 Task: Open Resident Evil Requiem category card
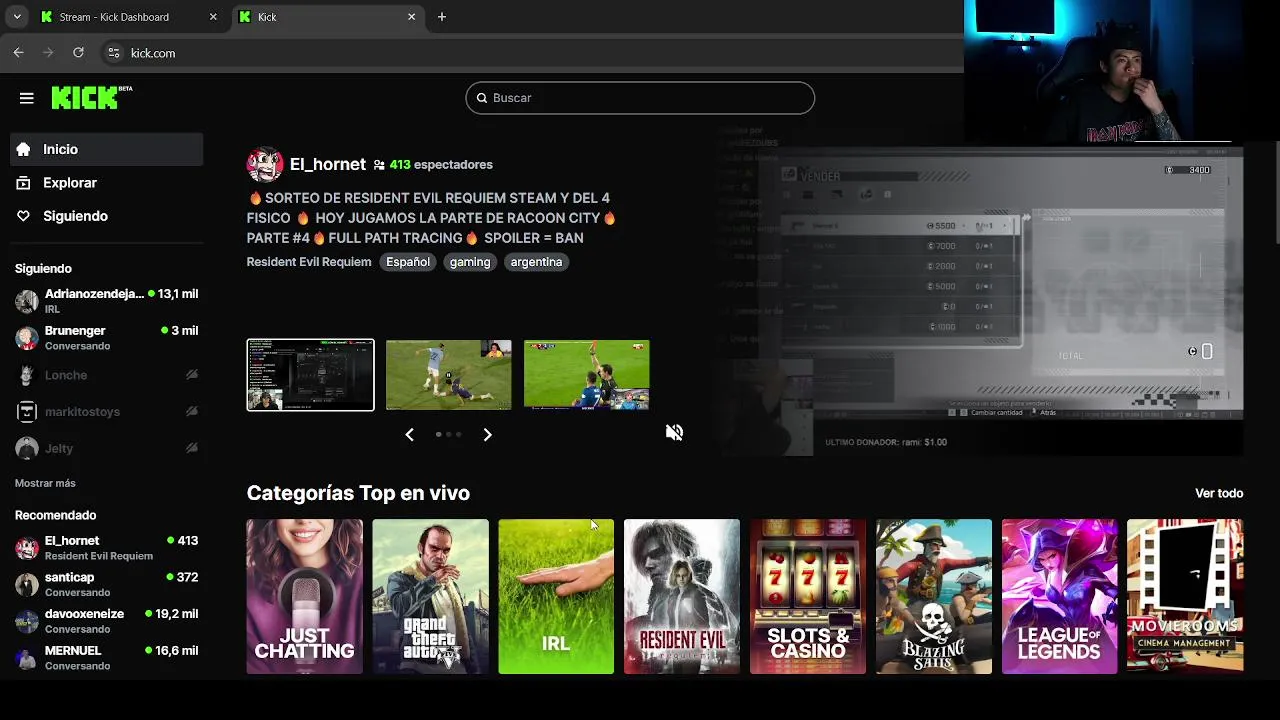pyautogui.click(x=682, y=596)
